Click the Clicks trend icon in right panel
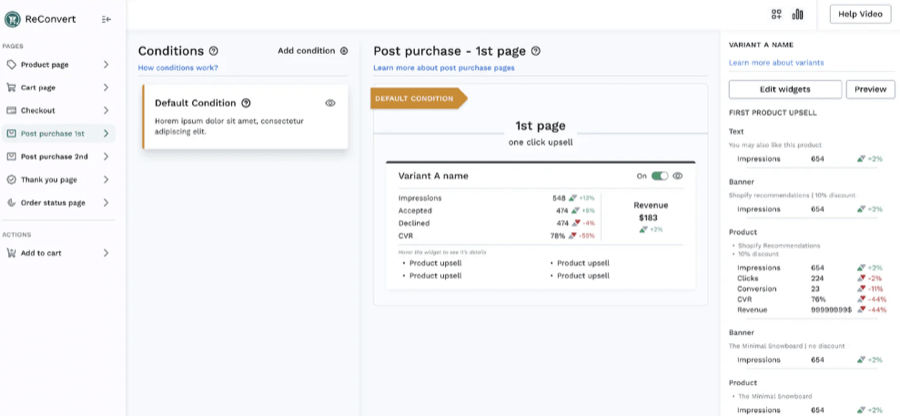The height and width of the screenshot is (416, 900). point(861,278)
